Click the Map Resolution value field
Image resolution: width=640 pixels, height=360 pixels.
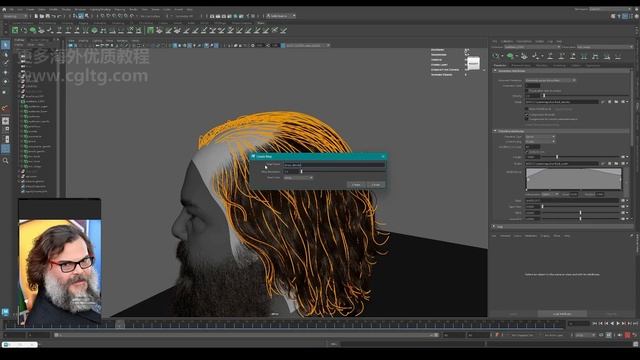290,171
